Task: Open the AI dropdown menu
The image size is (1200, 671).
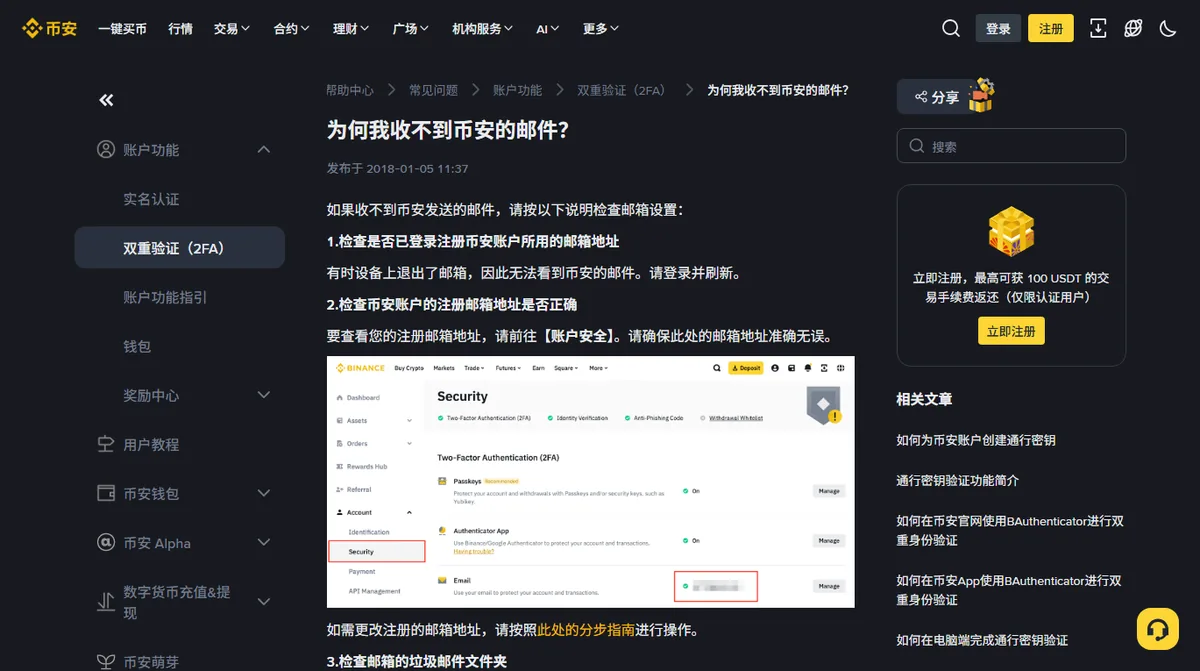Action: [549, 29]
